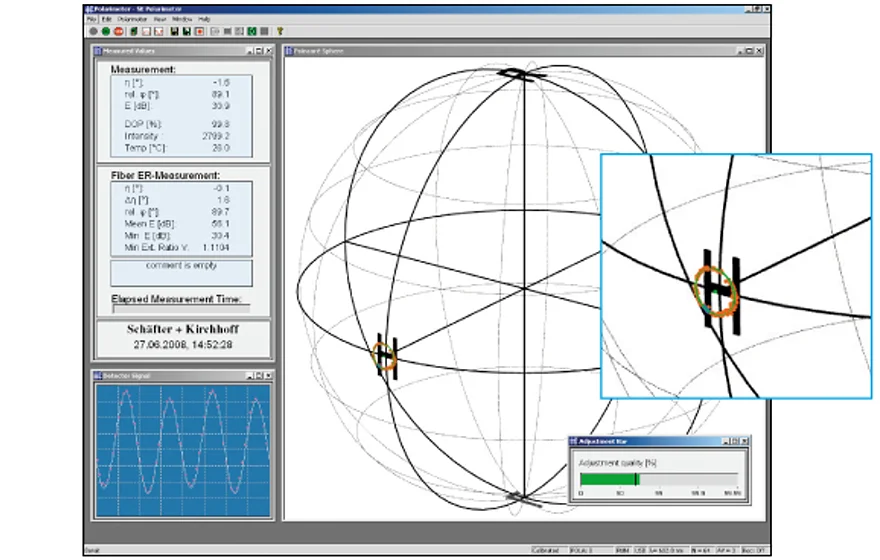Click the Detector Signal window title icon
The height and width of the screenshot is (560, 880).
click(x=97, y=375)
